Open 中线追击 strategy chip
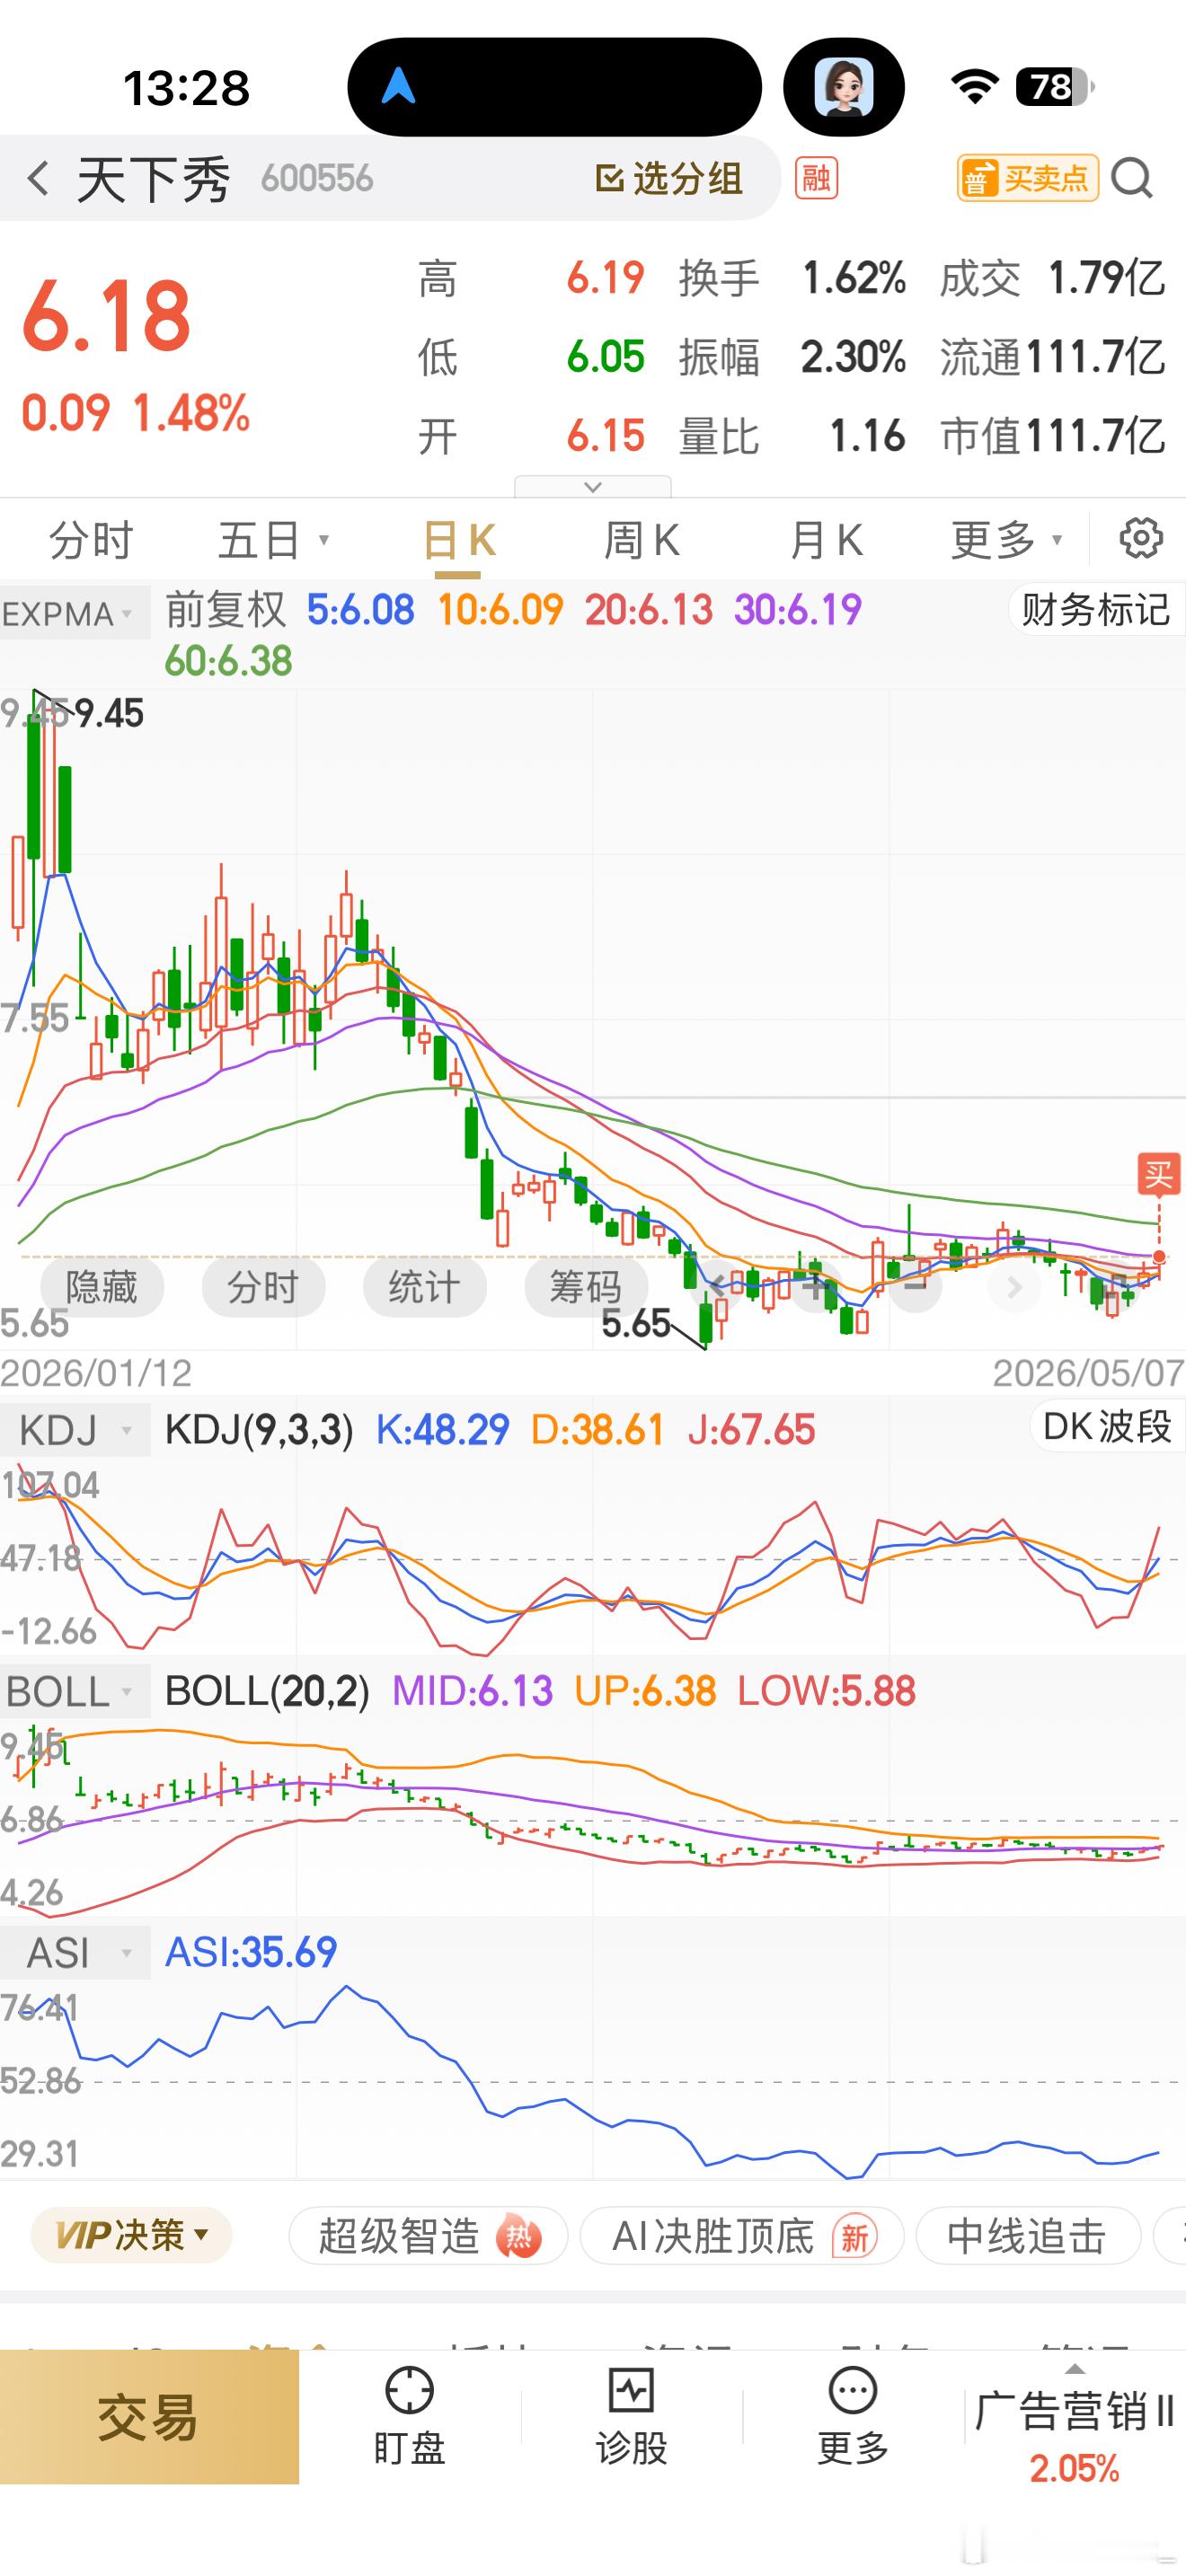 click(1028, 2235)
